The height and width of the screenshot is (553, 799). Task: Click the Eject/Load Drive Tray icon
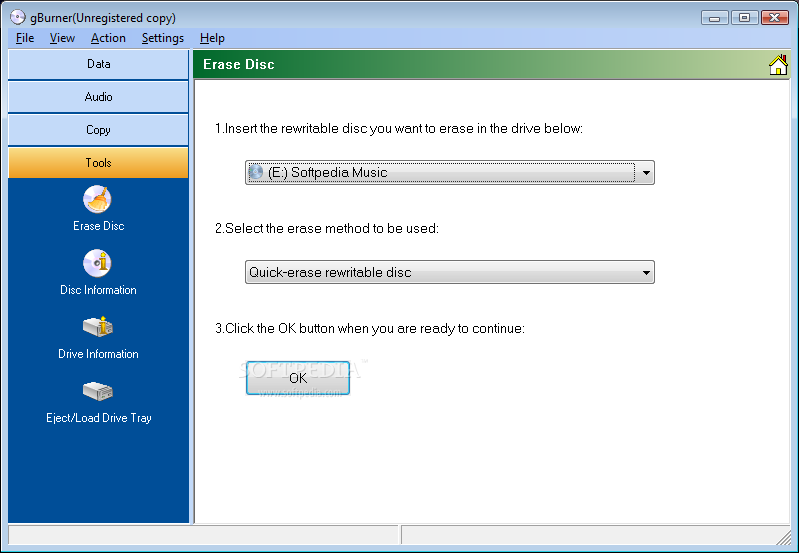coord(97,391)
